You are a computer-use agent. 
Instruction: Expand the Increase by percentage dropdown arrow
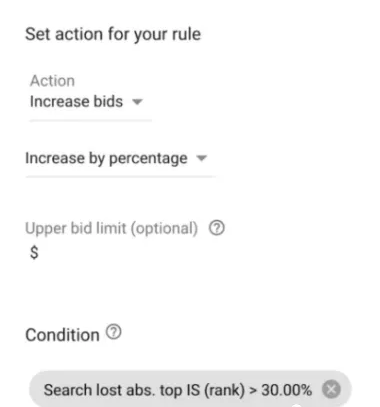tap(201, 158)
